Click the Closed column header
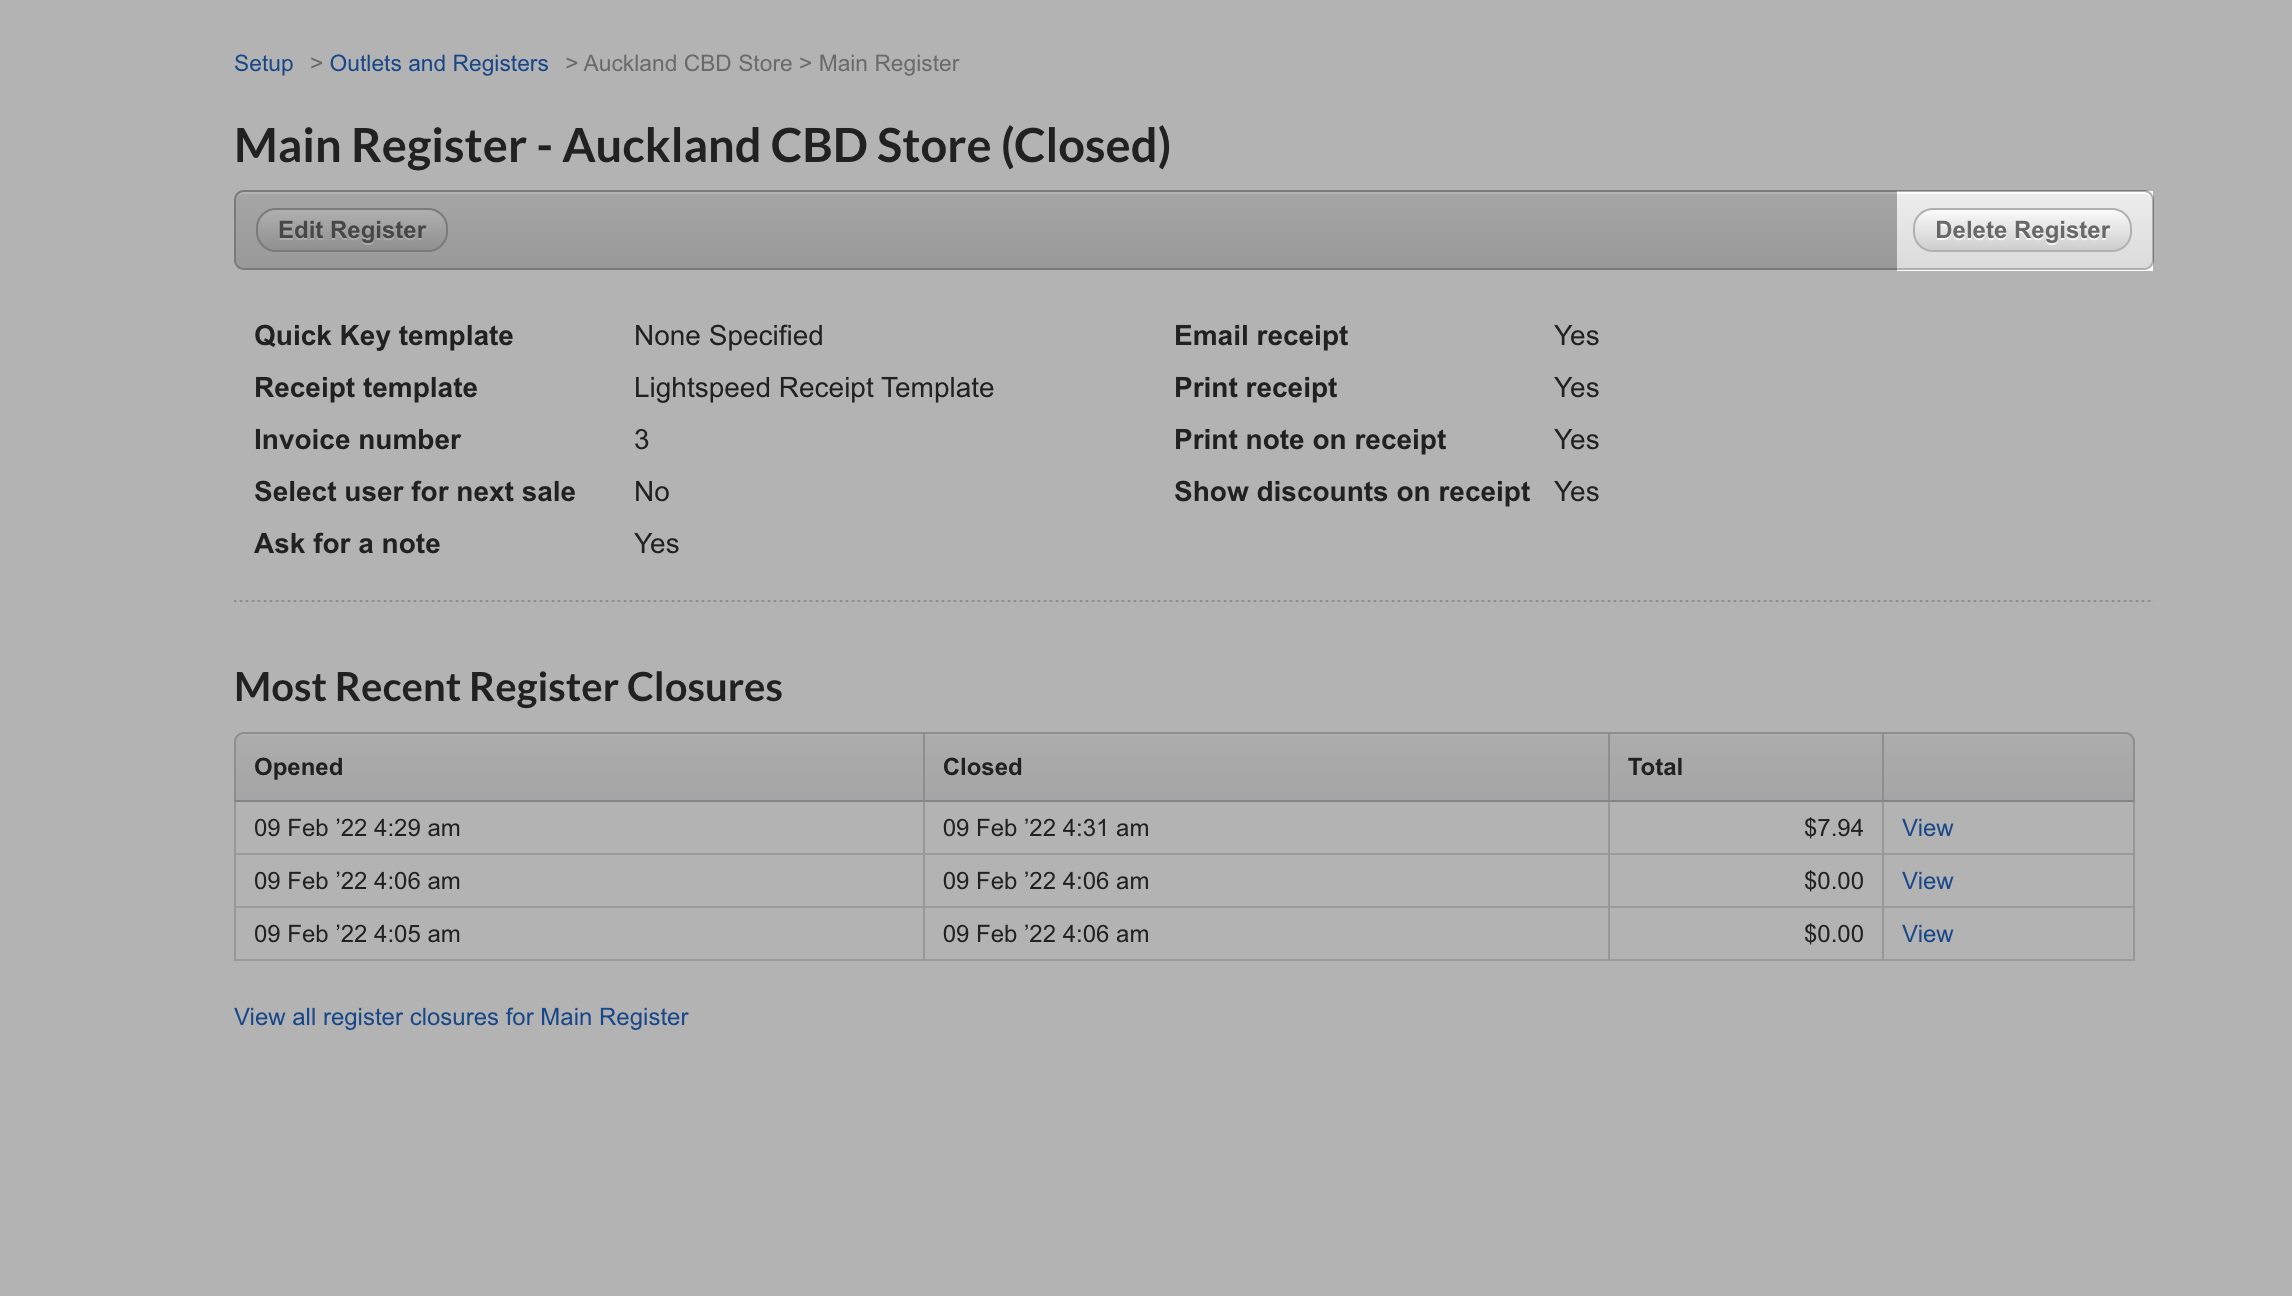The image size is (2292, 1296). (x=982, y=767)
